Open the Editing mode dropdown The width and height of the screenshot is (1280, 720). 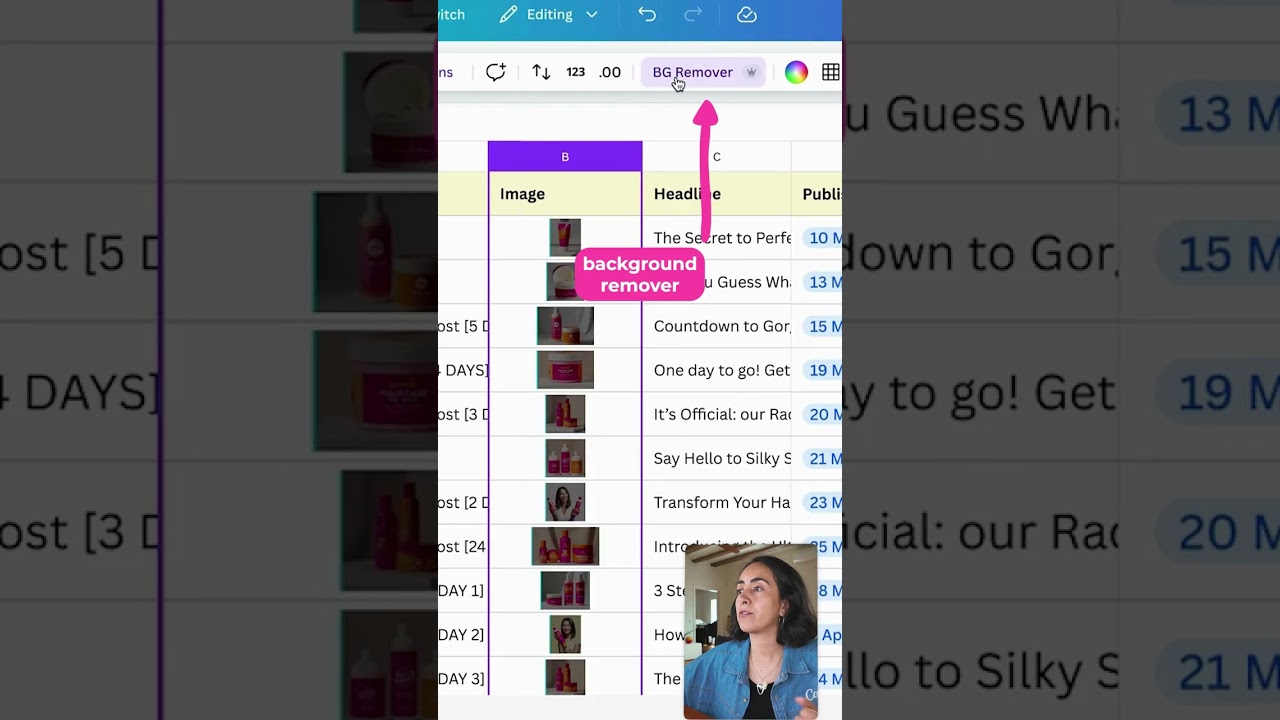(x=549, y=15)
